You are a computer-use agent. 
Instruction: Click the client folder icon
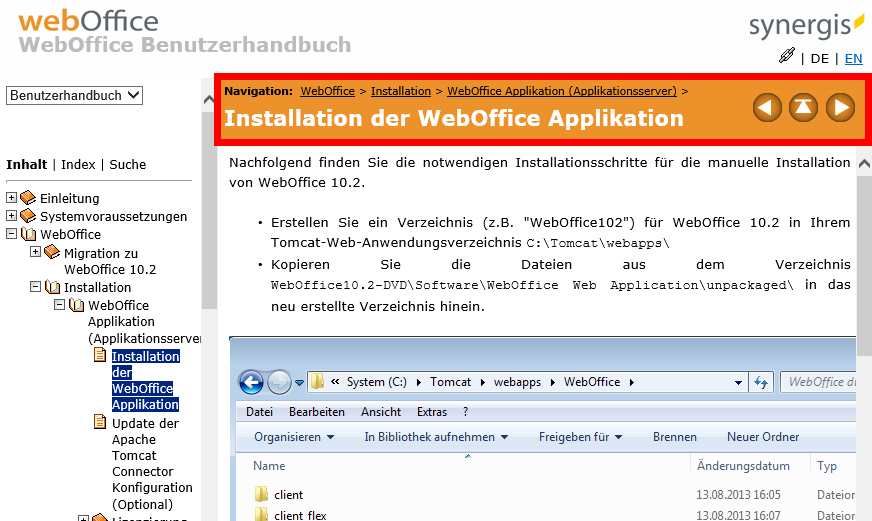pos(261,494)
